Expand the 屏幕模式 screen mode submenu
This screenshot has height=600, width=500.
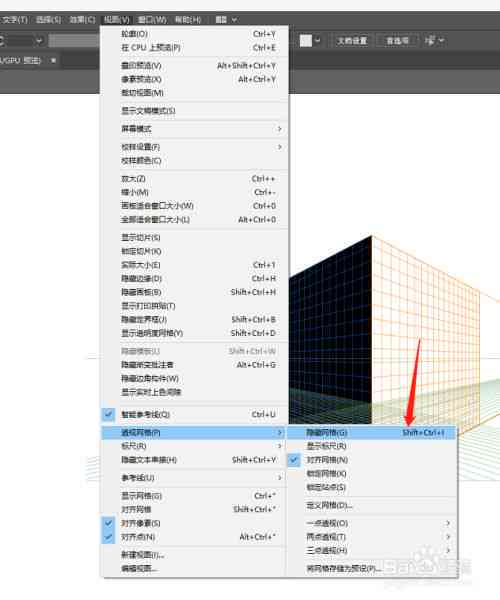coord(194,129)
